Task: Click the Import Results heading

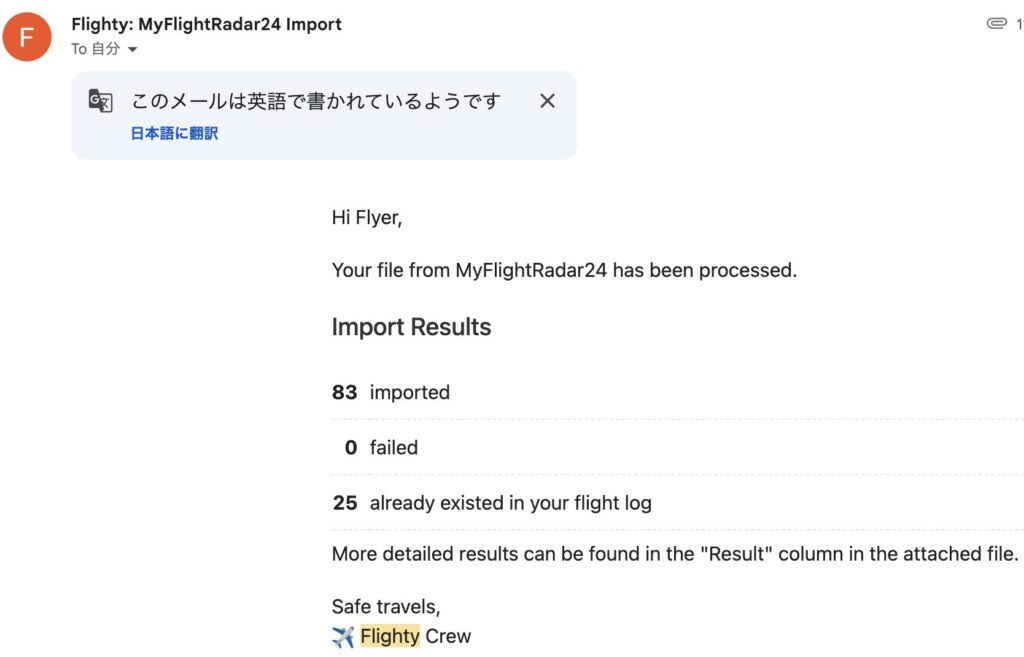Action: pyautogui.click(x=411, y=327)
